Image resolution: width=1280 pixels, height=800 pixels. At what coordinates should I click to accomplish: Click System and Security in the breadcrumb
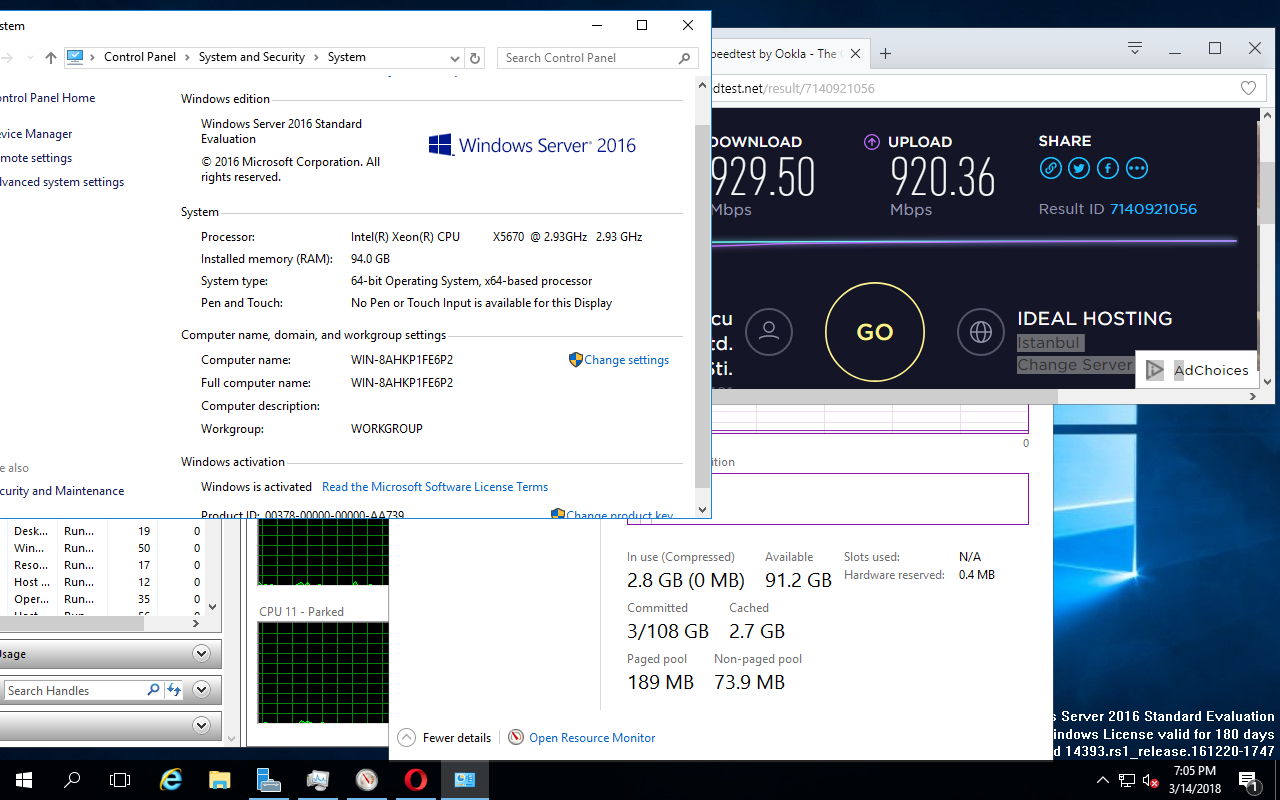coord(252,57)
